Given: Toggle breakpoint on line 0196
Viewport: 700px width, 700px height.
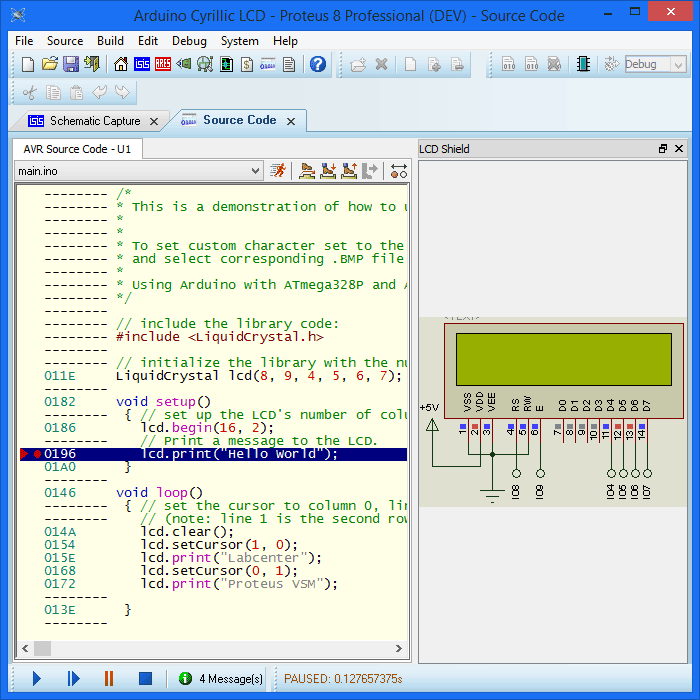Looking at the screenshot, I should (x=37, y=454).
